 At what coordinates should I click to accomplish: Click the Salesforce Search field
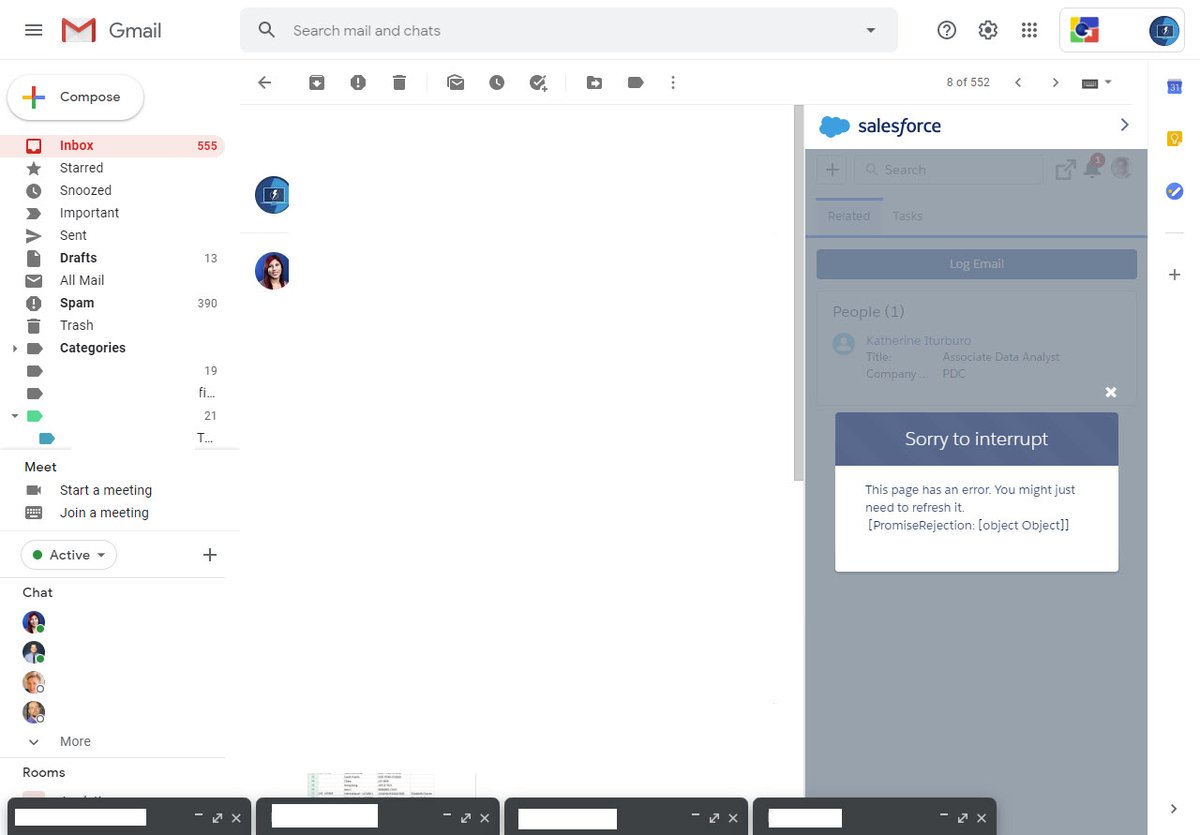click(x=949, y=170)
